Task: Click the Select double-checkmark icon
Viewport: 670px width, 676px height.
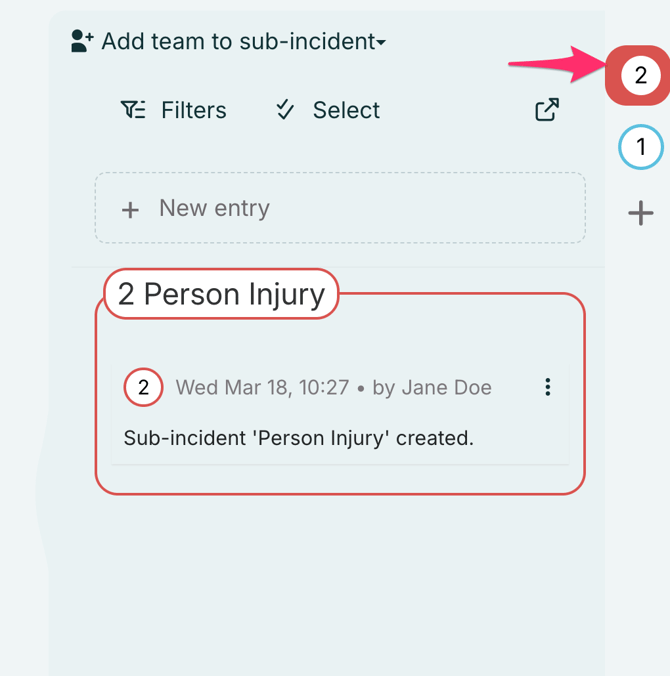Action: click(285, 110)
